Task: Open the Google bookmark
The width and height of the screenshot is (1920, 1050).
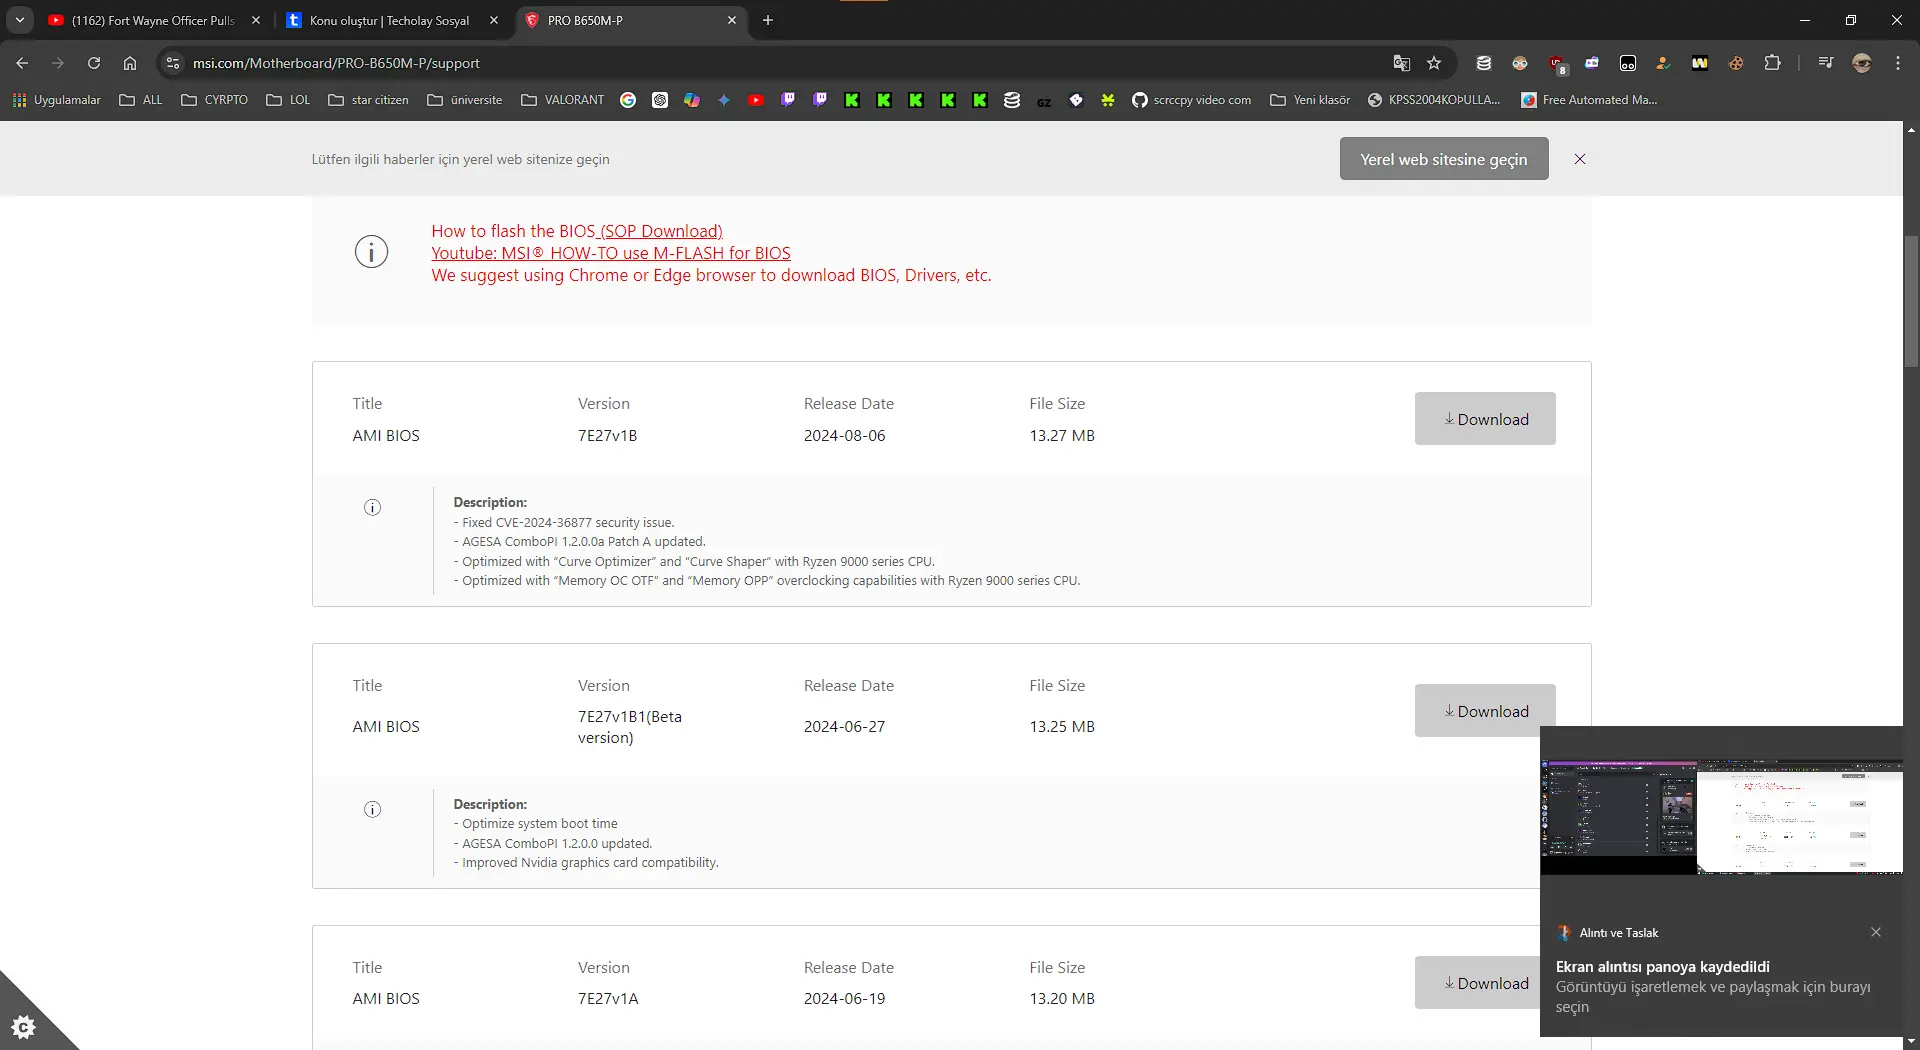Action: tap(628, 100)
